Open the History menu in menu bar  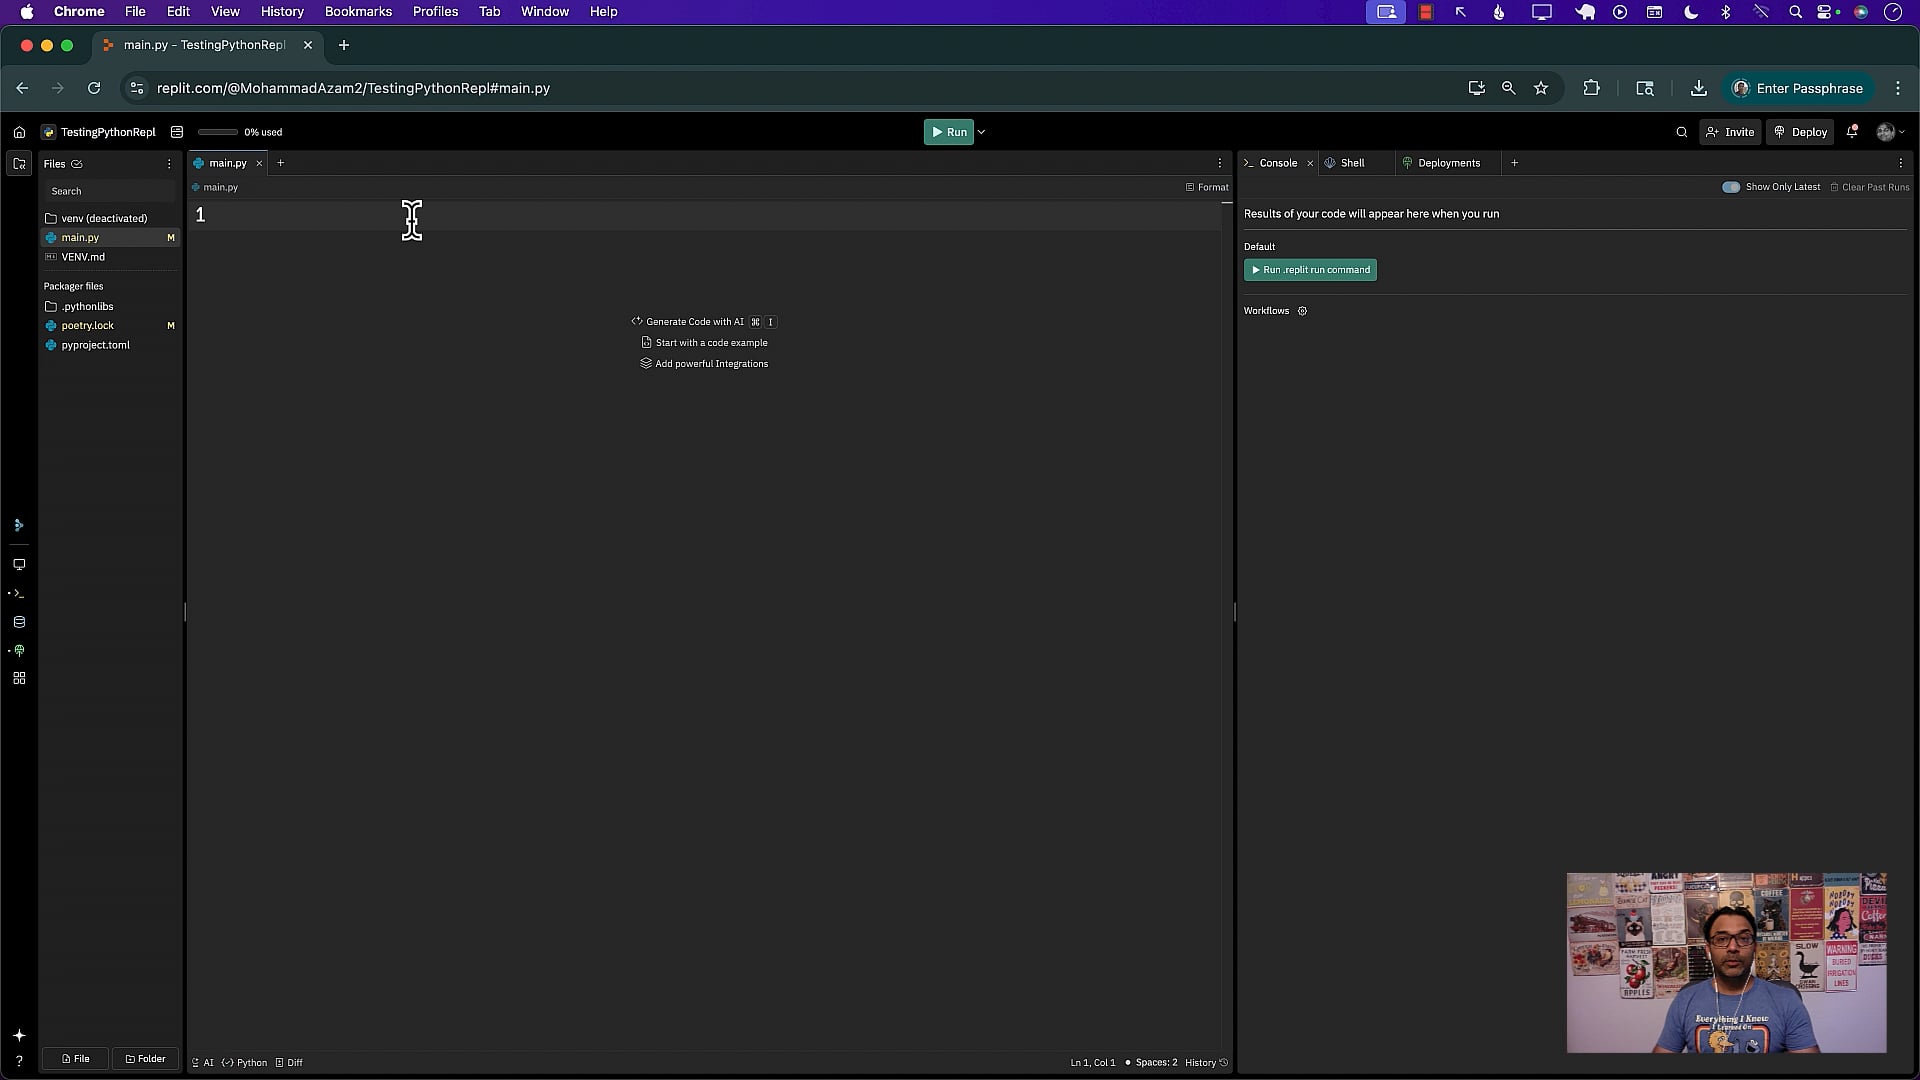[282, 12]
